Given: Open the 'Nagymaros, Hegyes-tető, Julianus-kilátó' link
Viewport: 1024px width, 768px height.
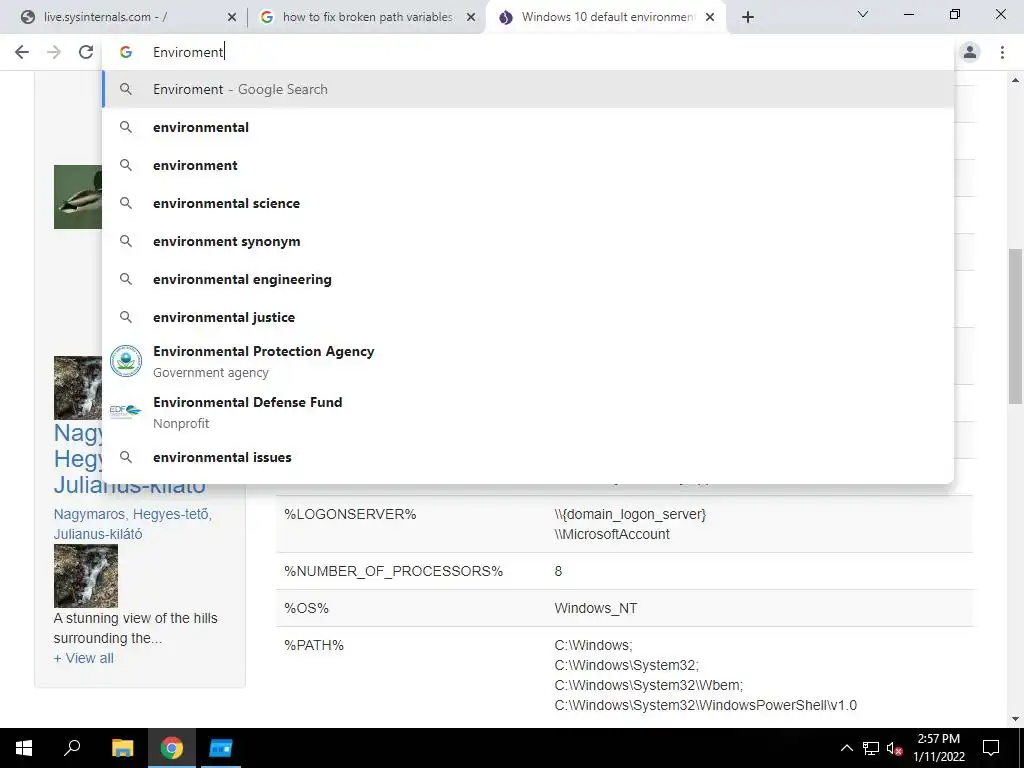Looking at the screenshot, I should [133, 524].
